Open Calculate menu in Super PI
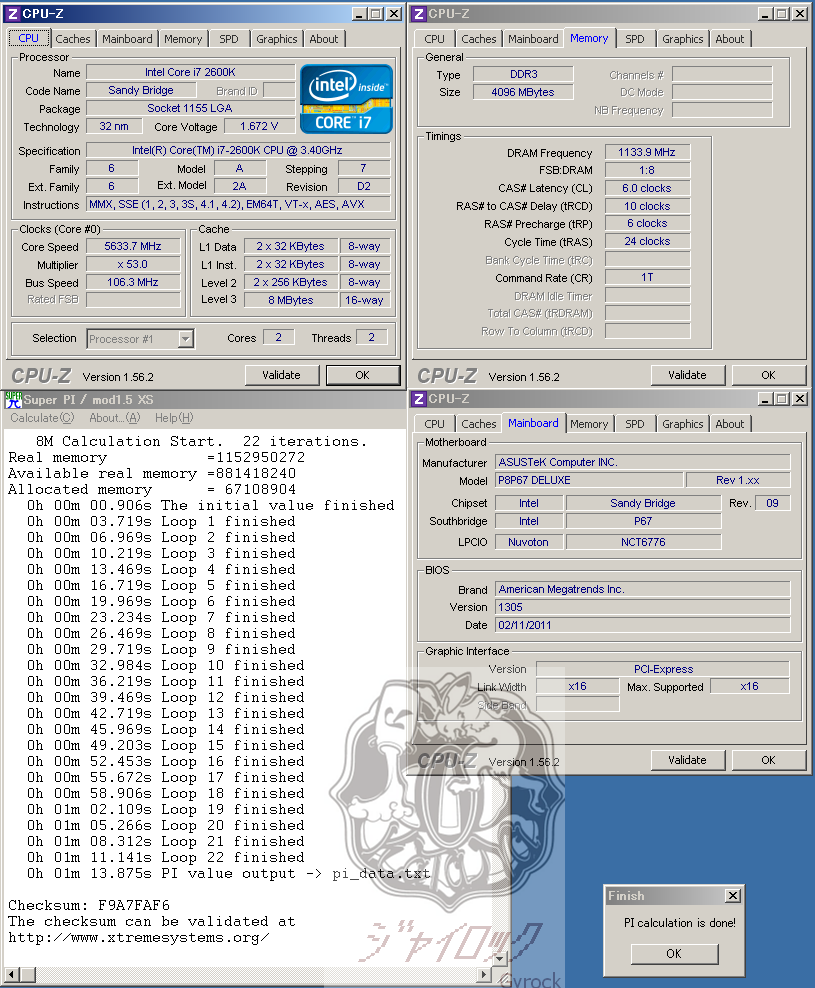 pos(42,418)
